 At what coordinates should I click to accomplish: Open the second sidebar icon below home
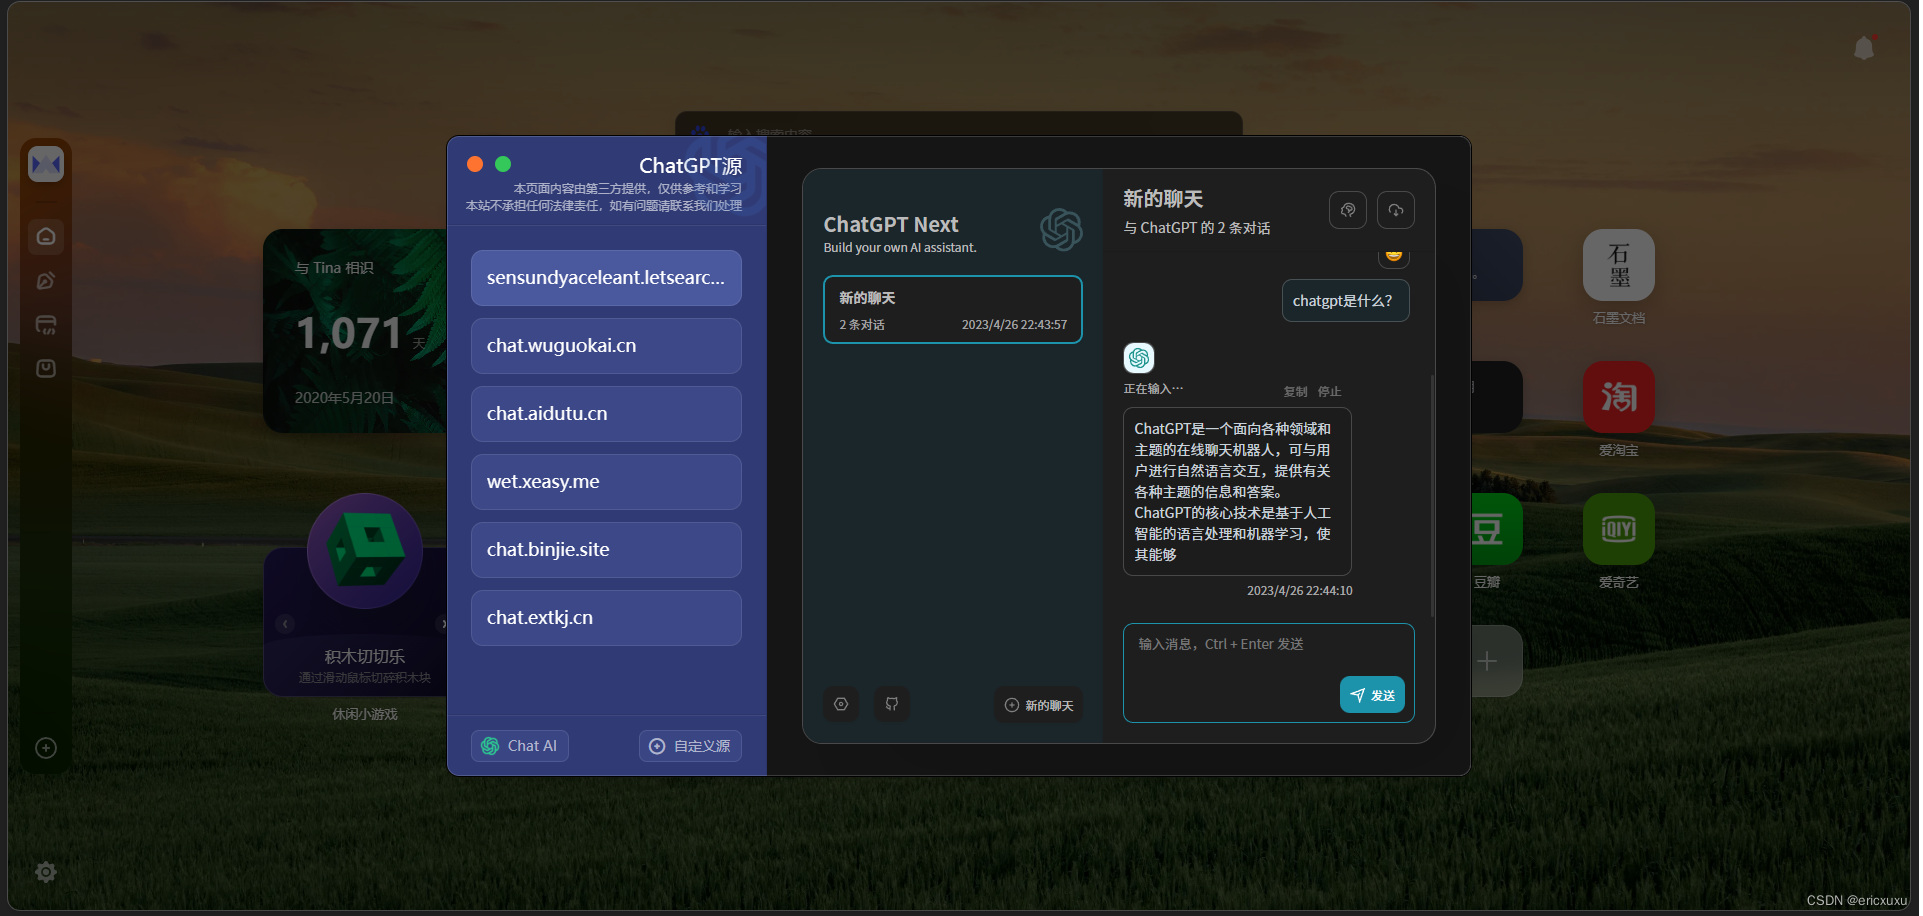[x=46, y=281]
